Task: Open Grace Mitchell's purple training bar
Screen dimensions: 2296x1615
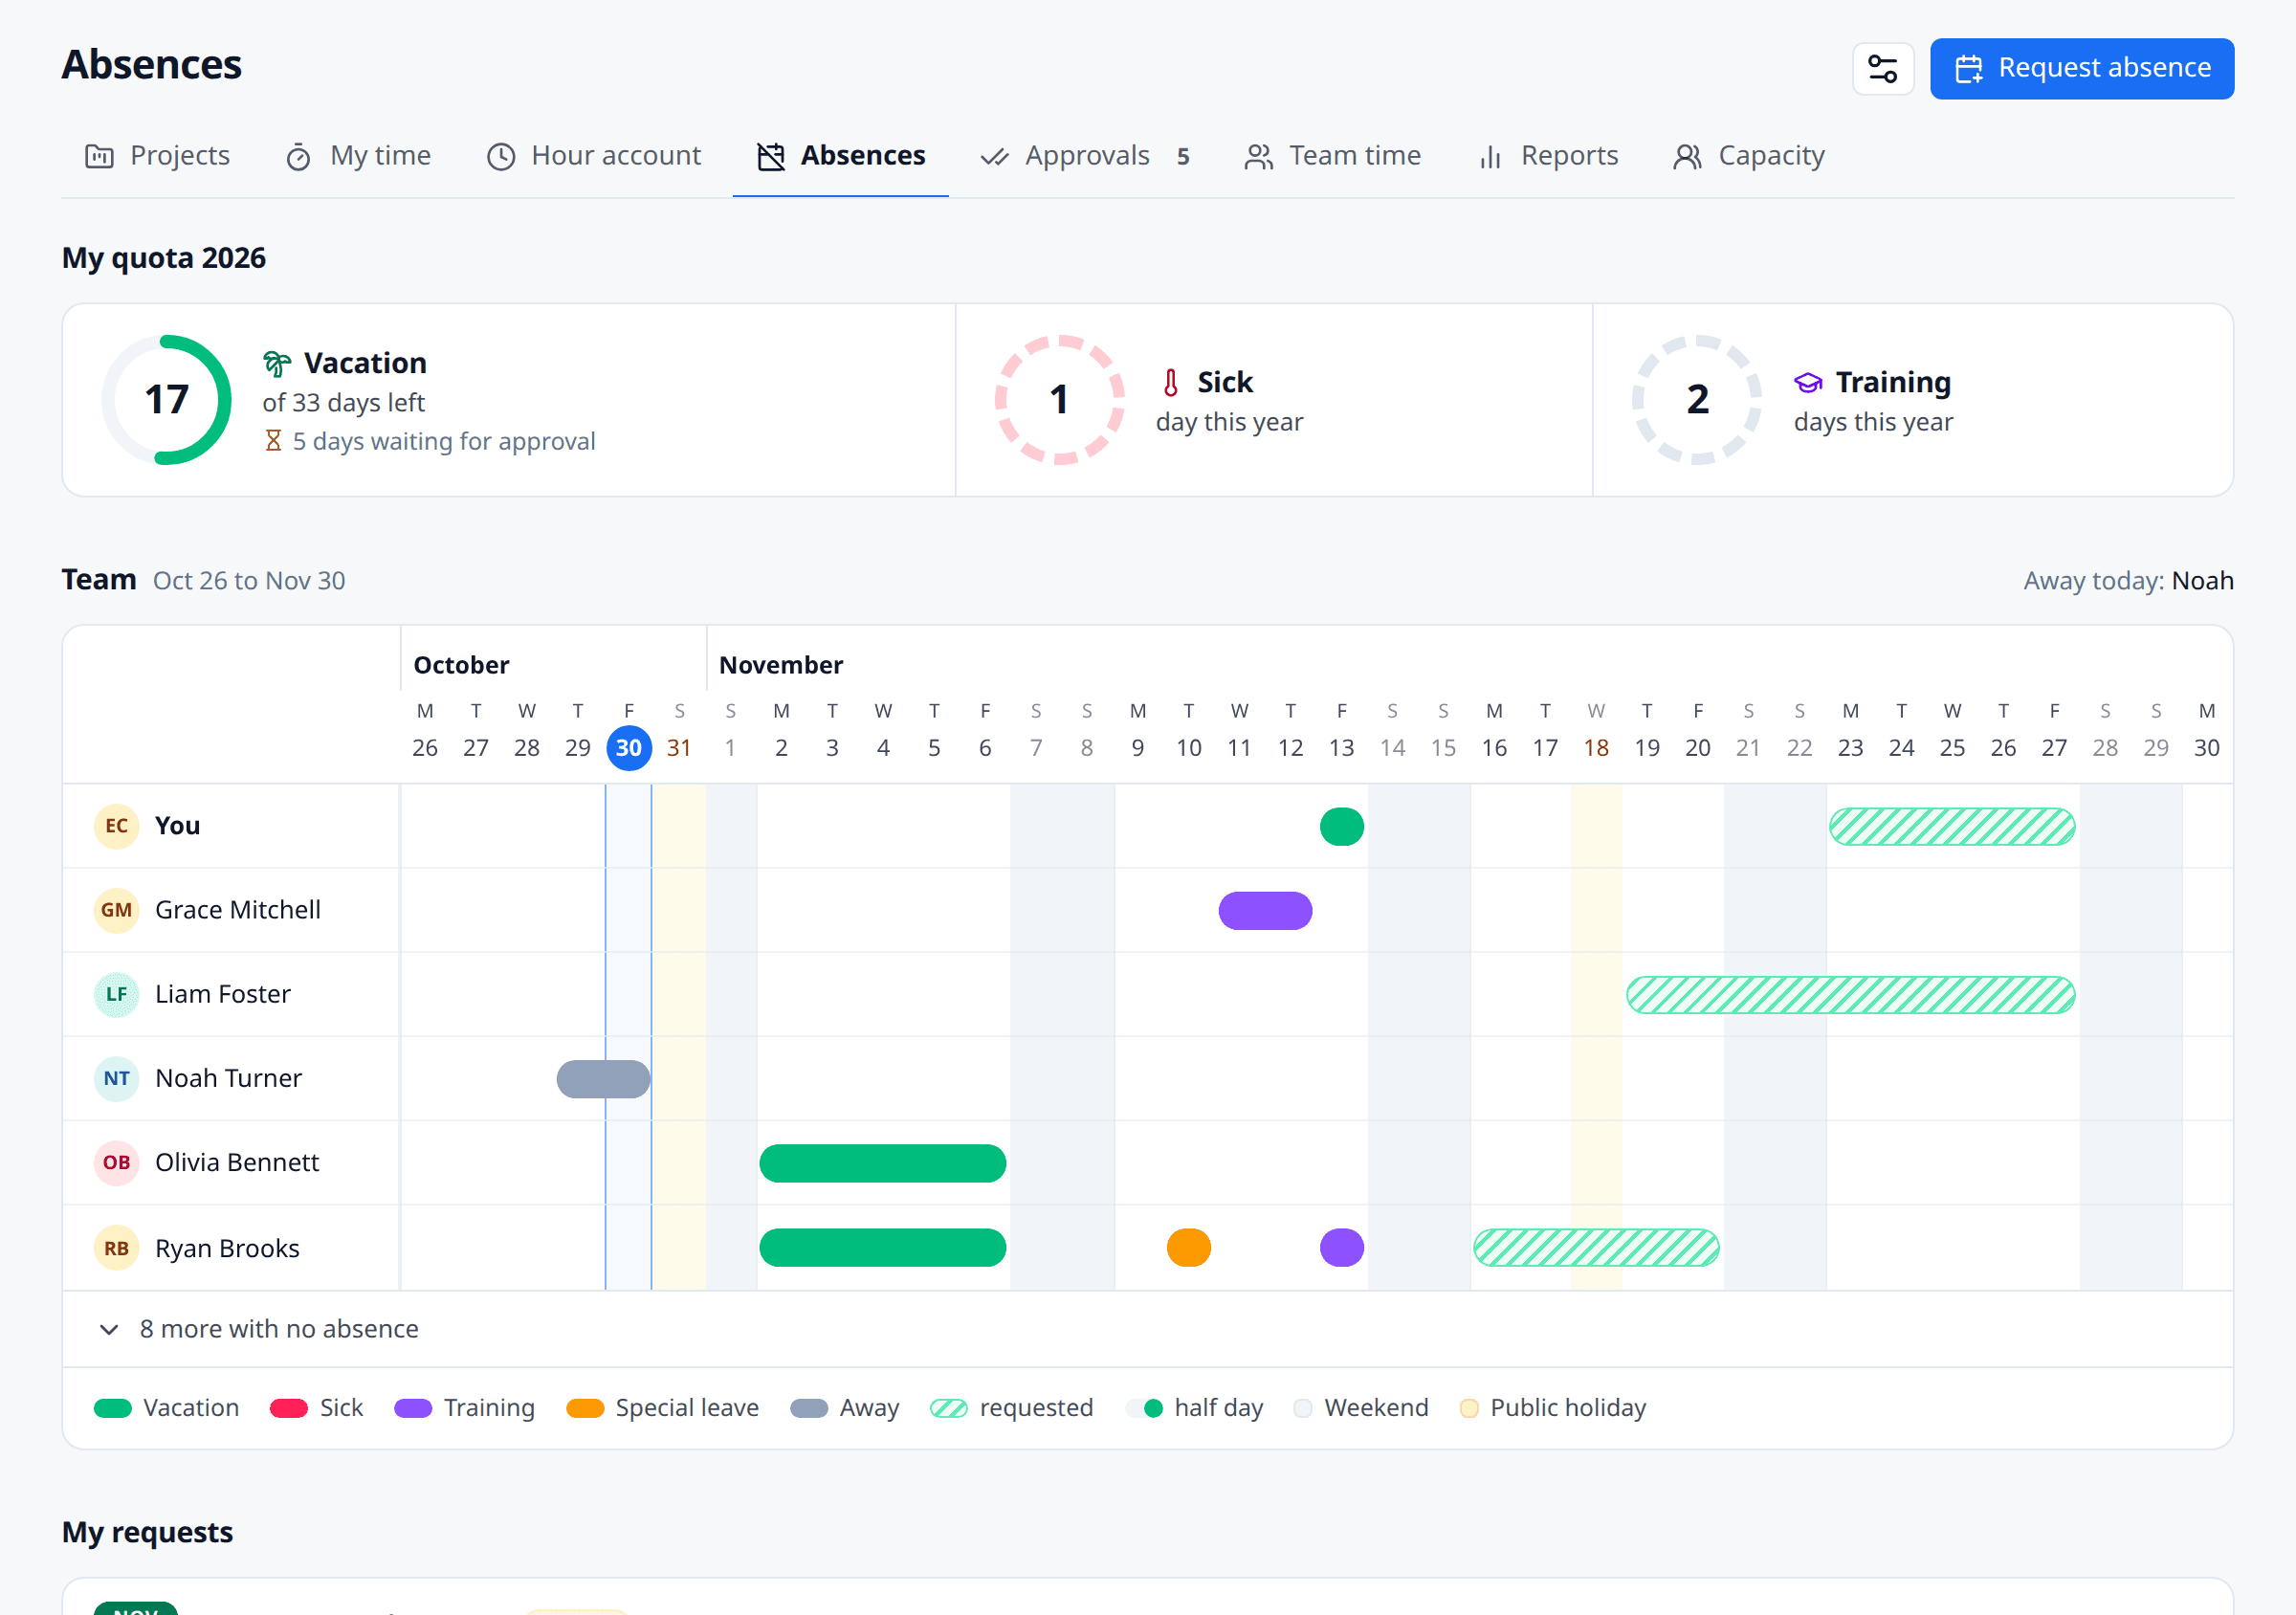Action: click(1265, 911)
